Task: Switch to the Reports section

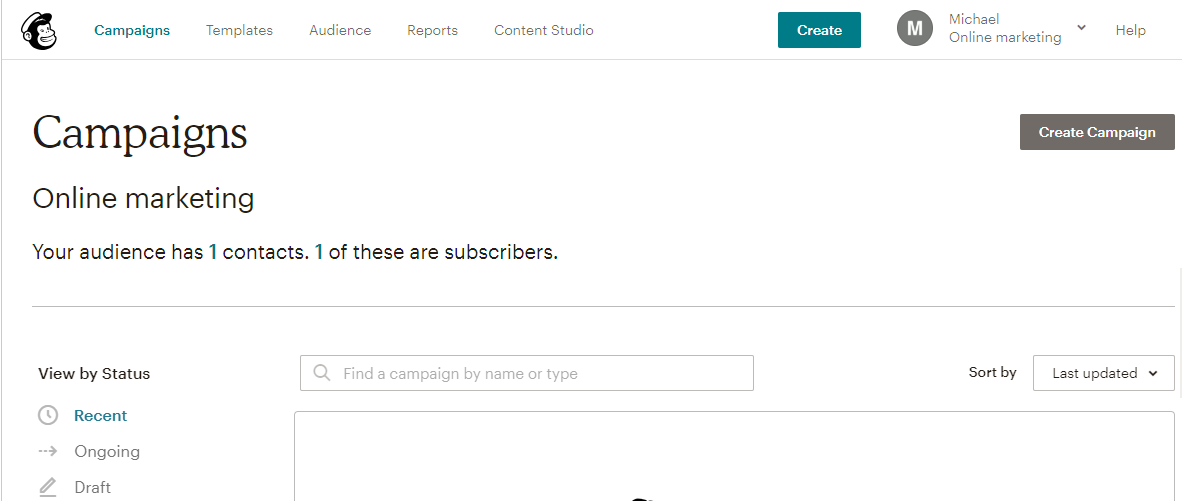Action: [x=432, y=30]
